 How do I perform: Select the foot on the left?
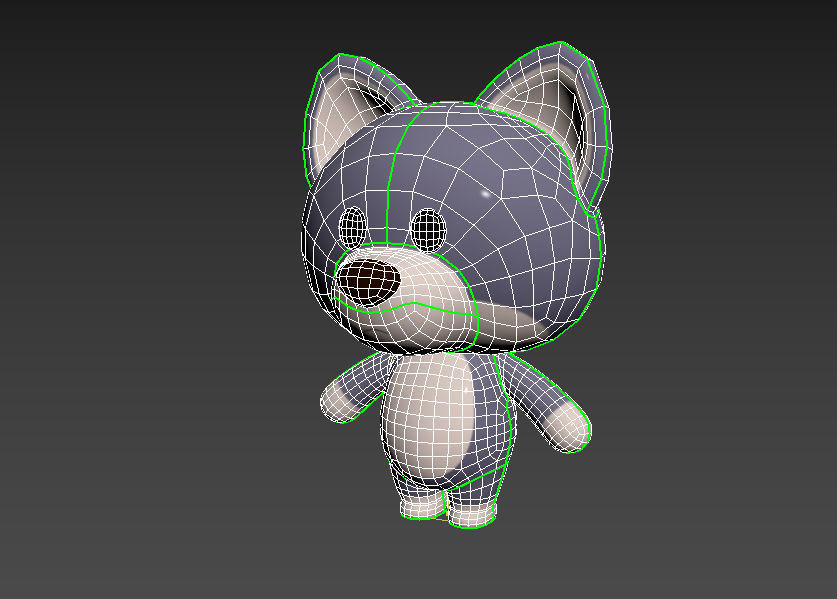(422, 506)
